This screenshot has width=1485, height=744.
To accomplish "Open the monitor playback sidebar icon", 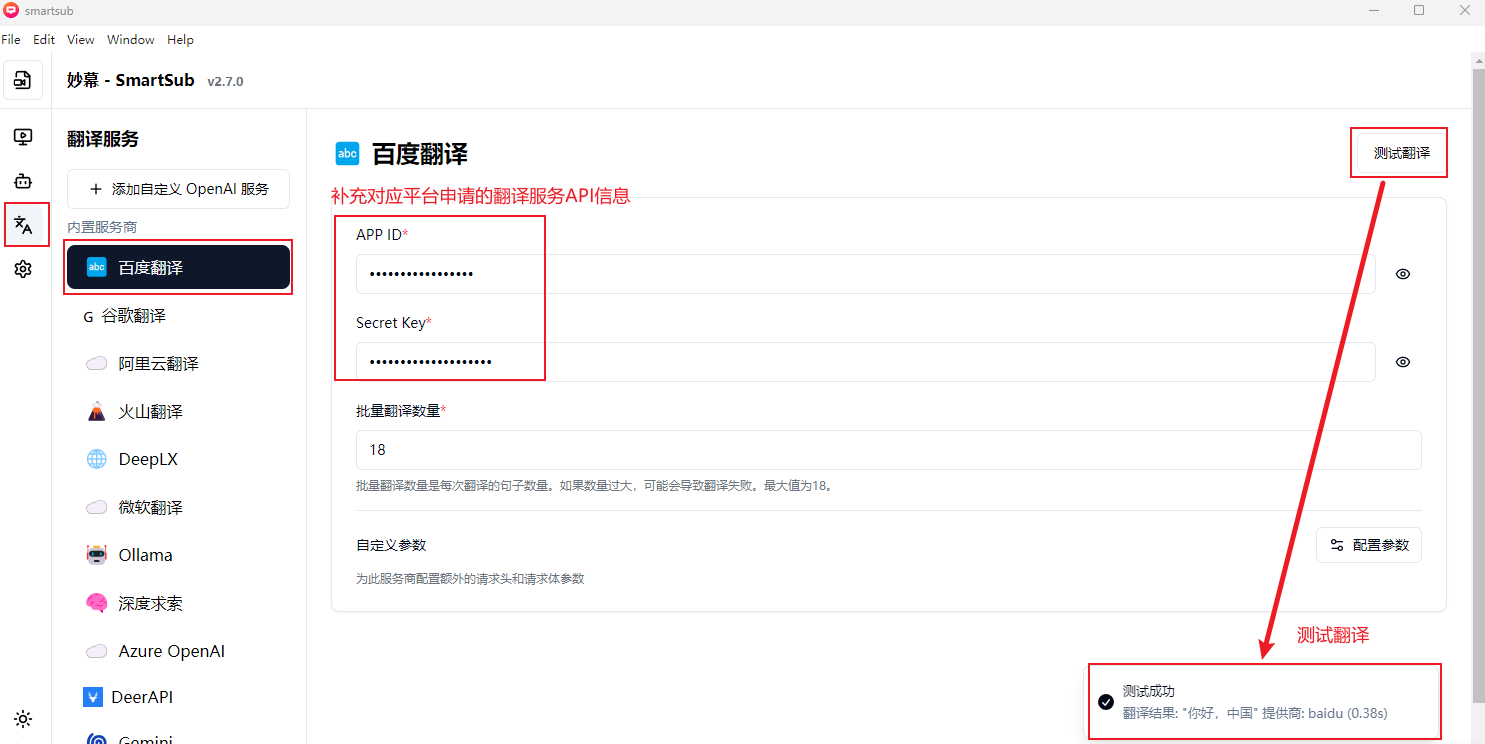I will point(23,137).
